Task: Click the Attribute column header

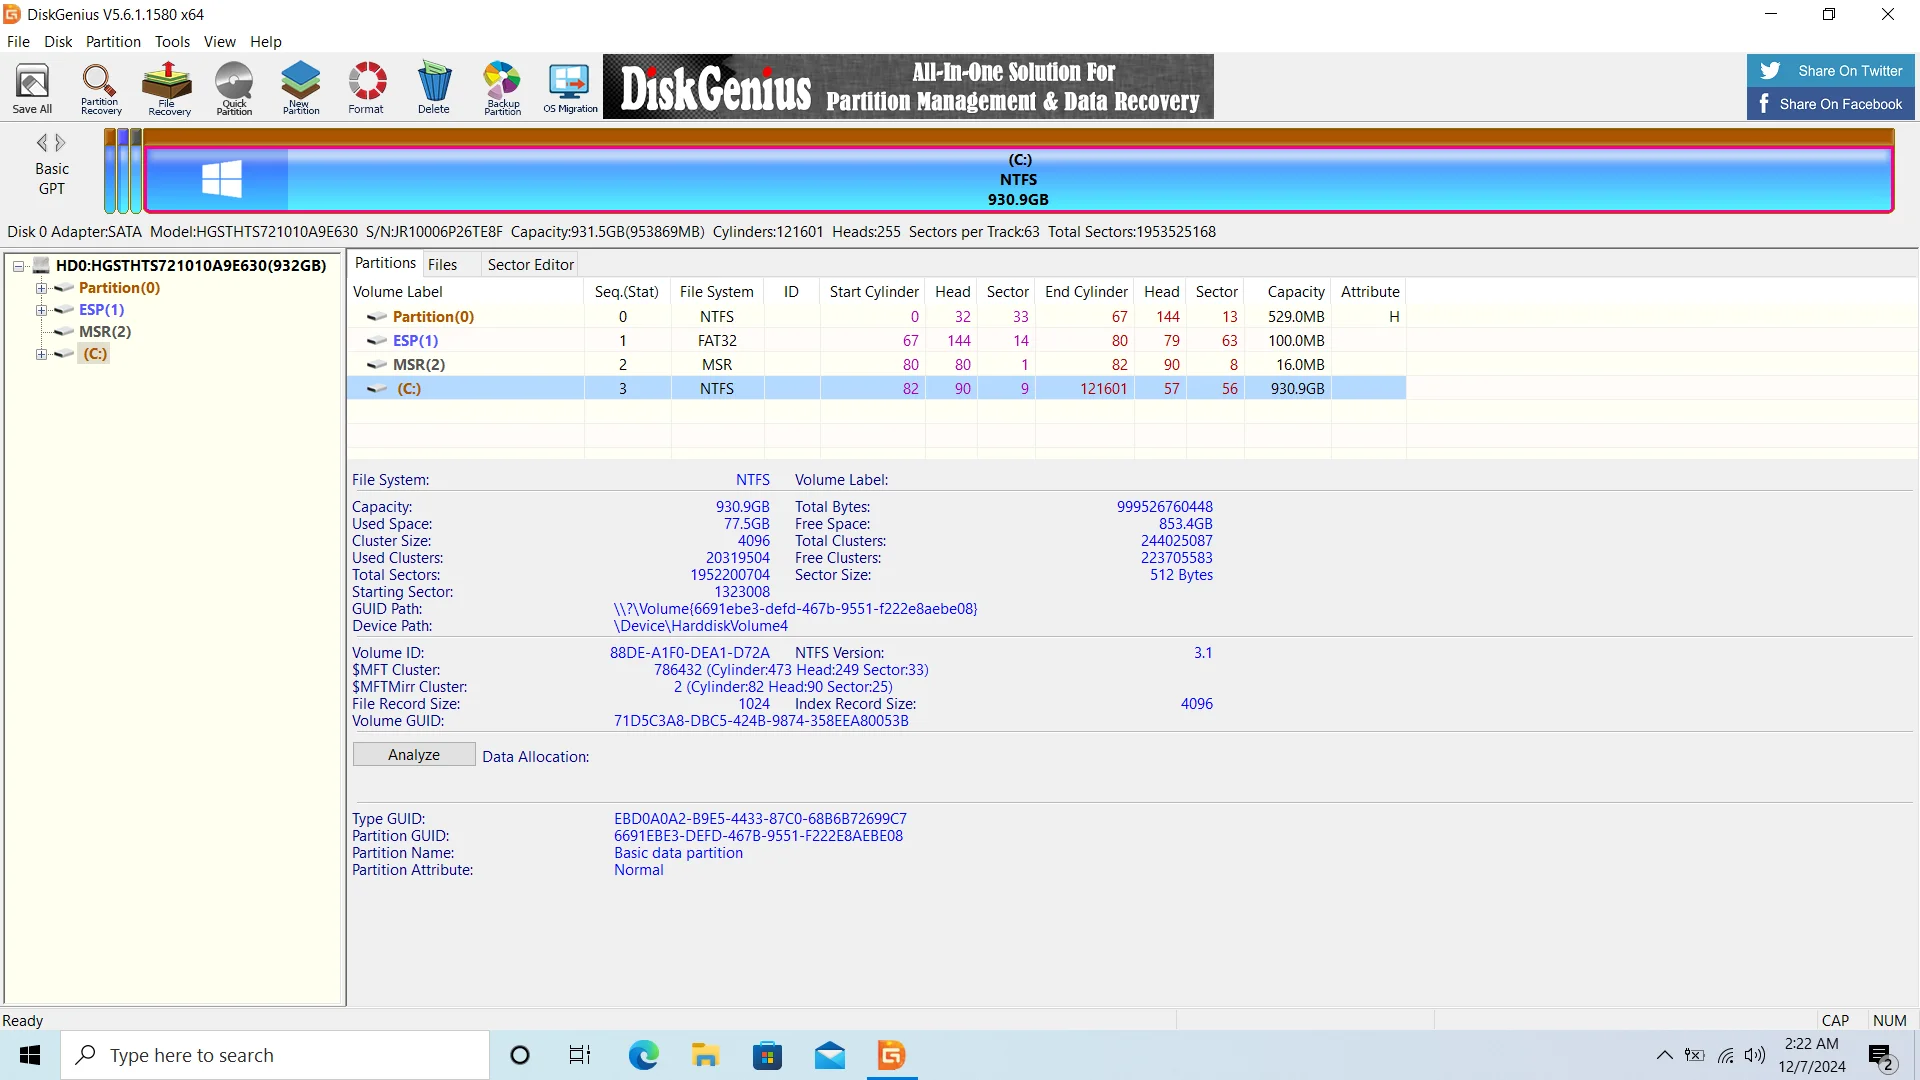Action: 1370,292
